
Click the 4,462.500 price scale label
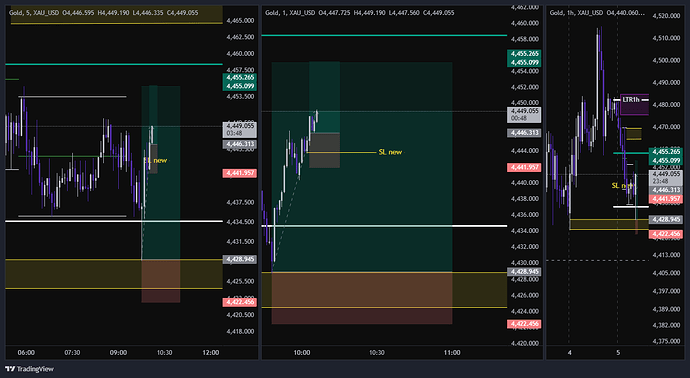point(240,37)
